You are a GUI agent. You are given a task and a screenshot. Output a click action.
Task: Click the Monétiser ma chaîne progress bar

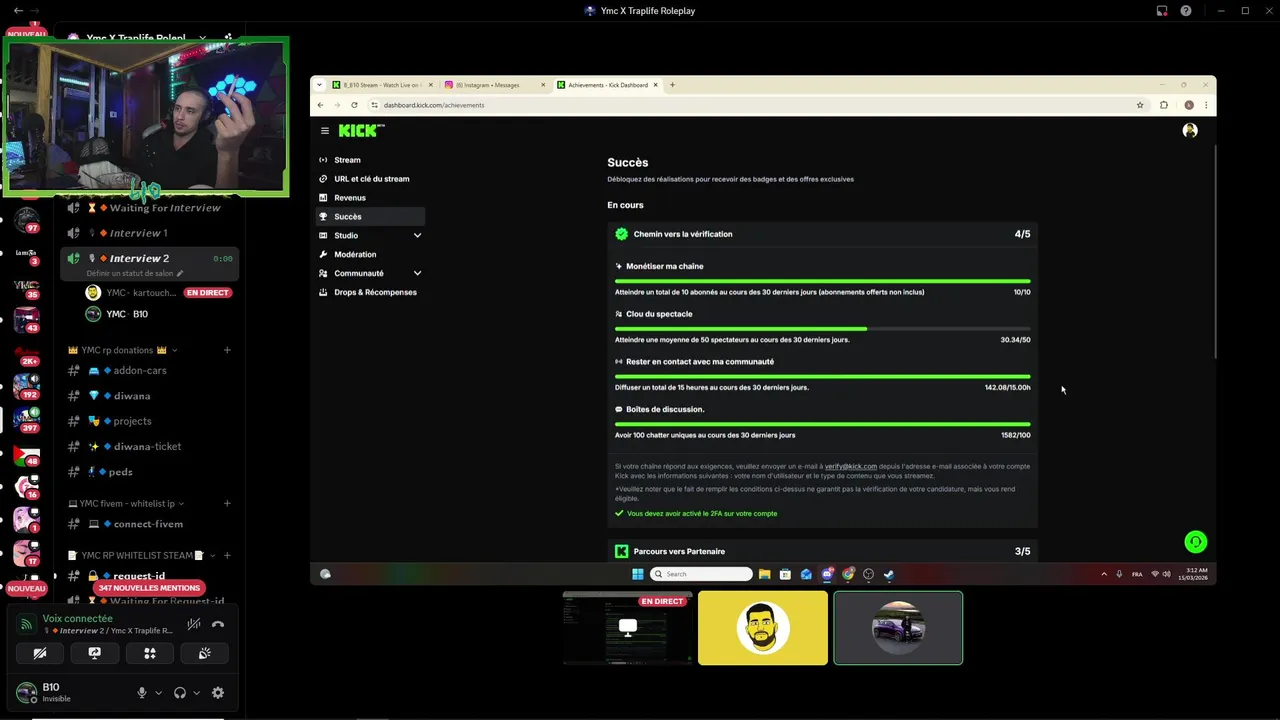click(822, 281)
